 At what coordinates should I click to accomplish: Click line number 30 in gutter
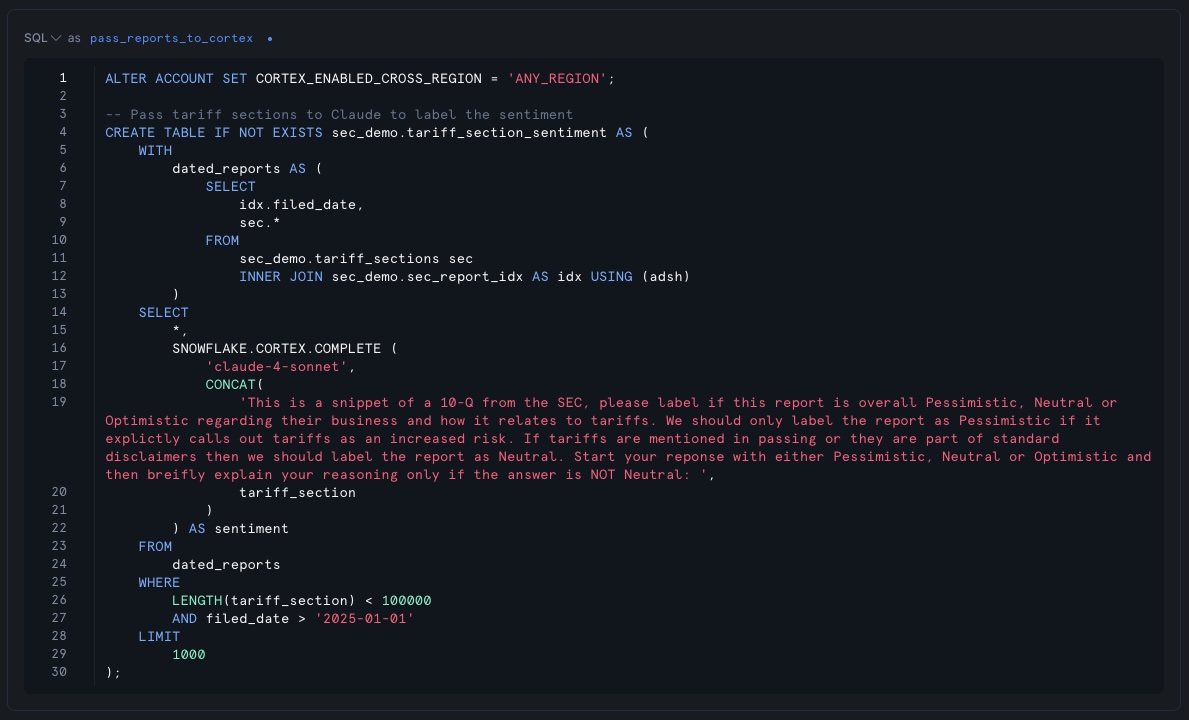pos(59,672)
